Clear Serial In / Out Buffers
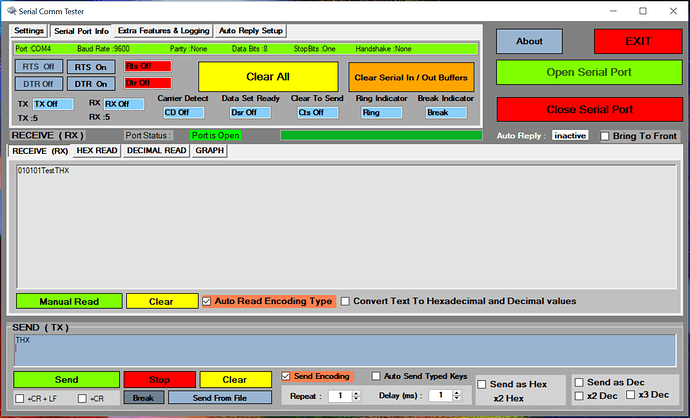Image resolution: width=690 pixels, height=418 pixels. (411, 77)
